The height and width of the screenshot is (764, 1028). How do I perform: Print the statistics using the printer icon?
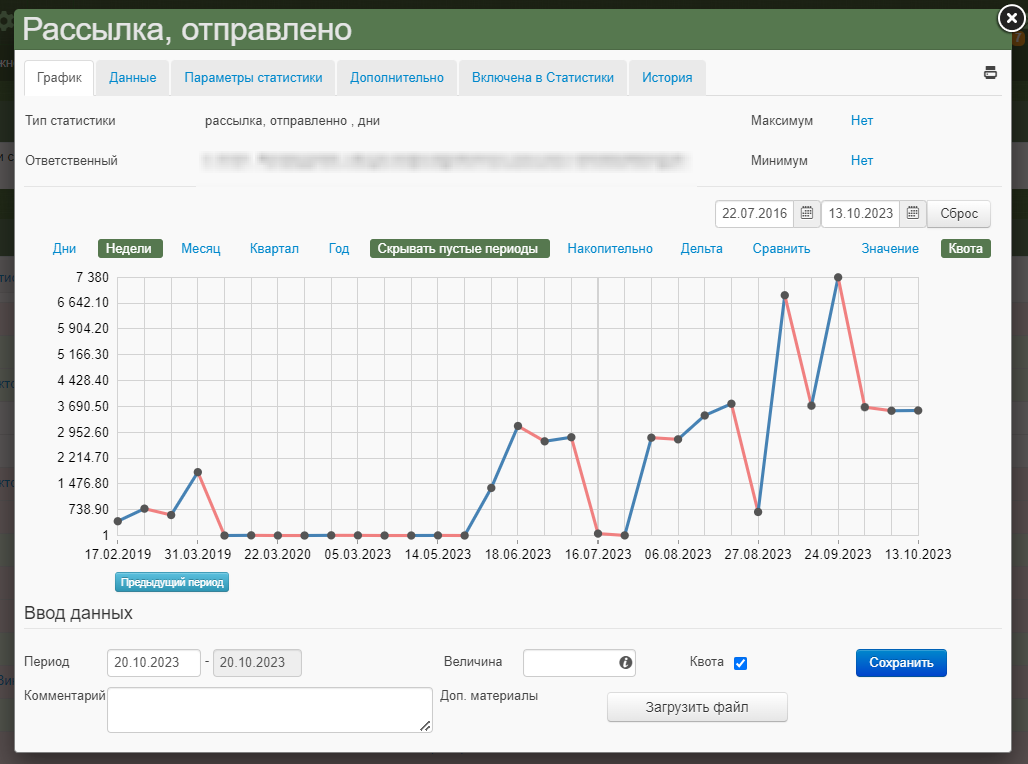tap(990, 73)
